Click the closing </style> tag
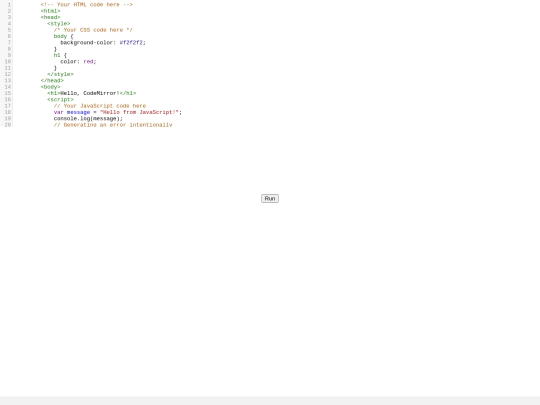The image size is (540, 405). coord(60,74)
